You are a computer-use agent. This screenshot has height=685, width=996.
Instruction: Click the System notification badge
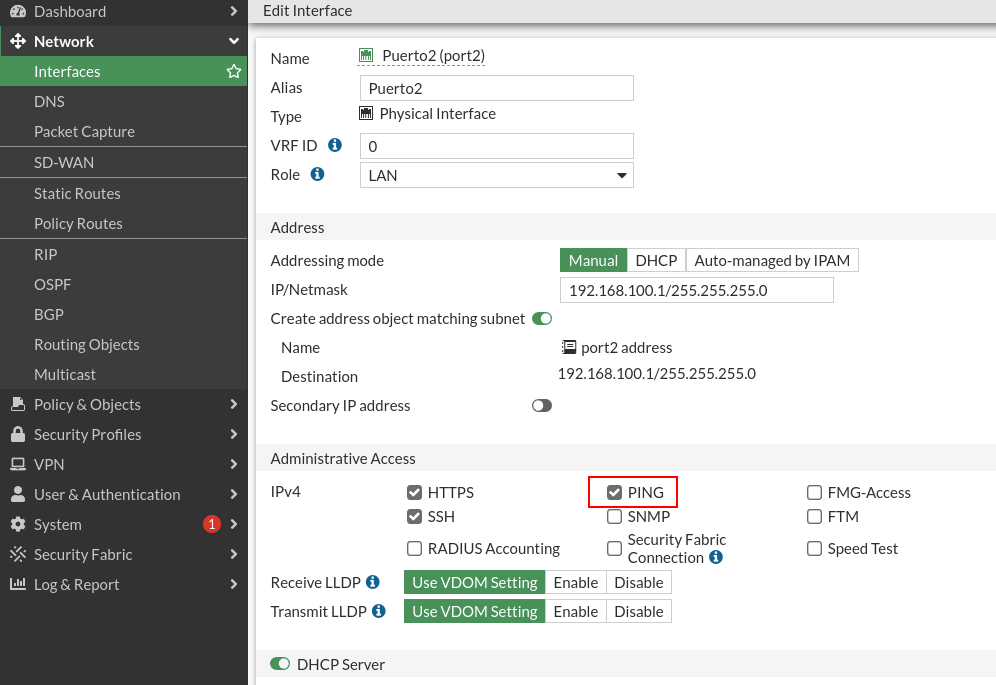(212, 524)
